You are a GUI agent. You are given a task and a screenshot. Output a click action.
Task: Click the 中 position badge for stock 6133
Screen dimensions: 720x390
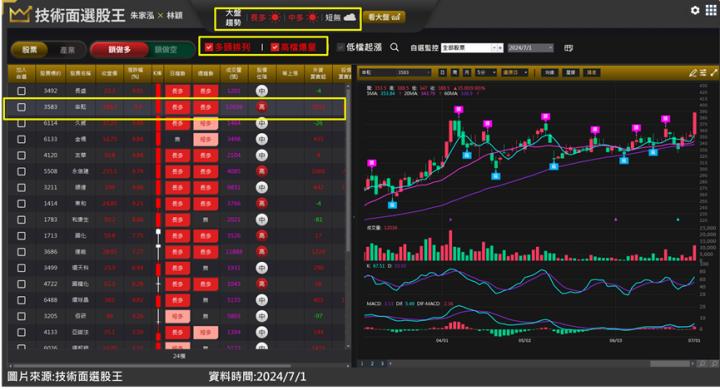(262, 139)
